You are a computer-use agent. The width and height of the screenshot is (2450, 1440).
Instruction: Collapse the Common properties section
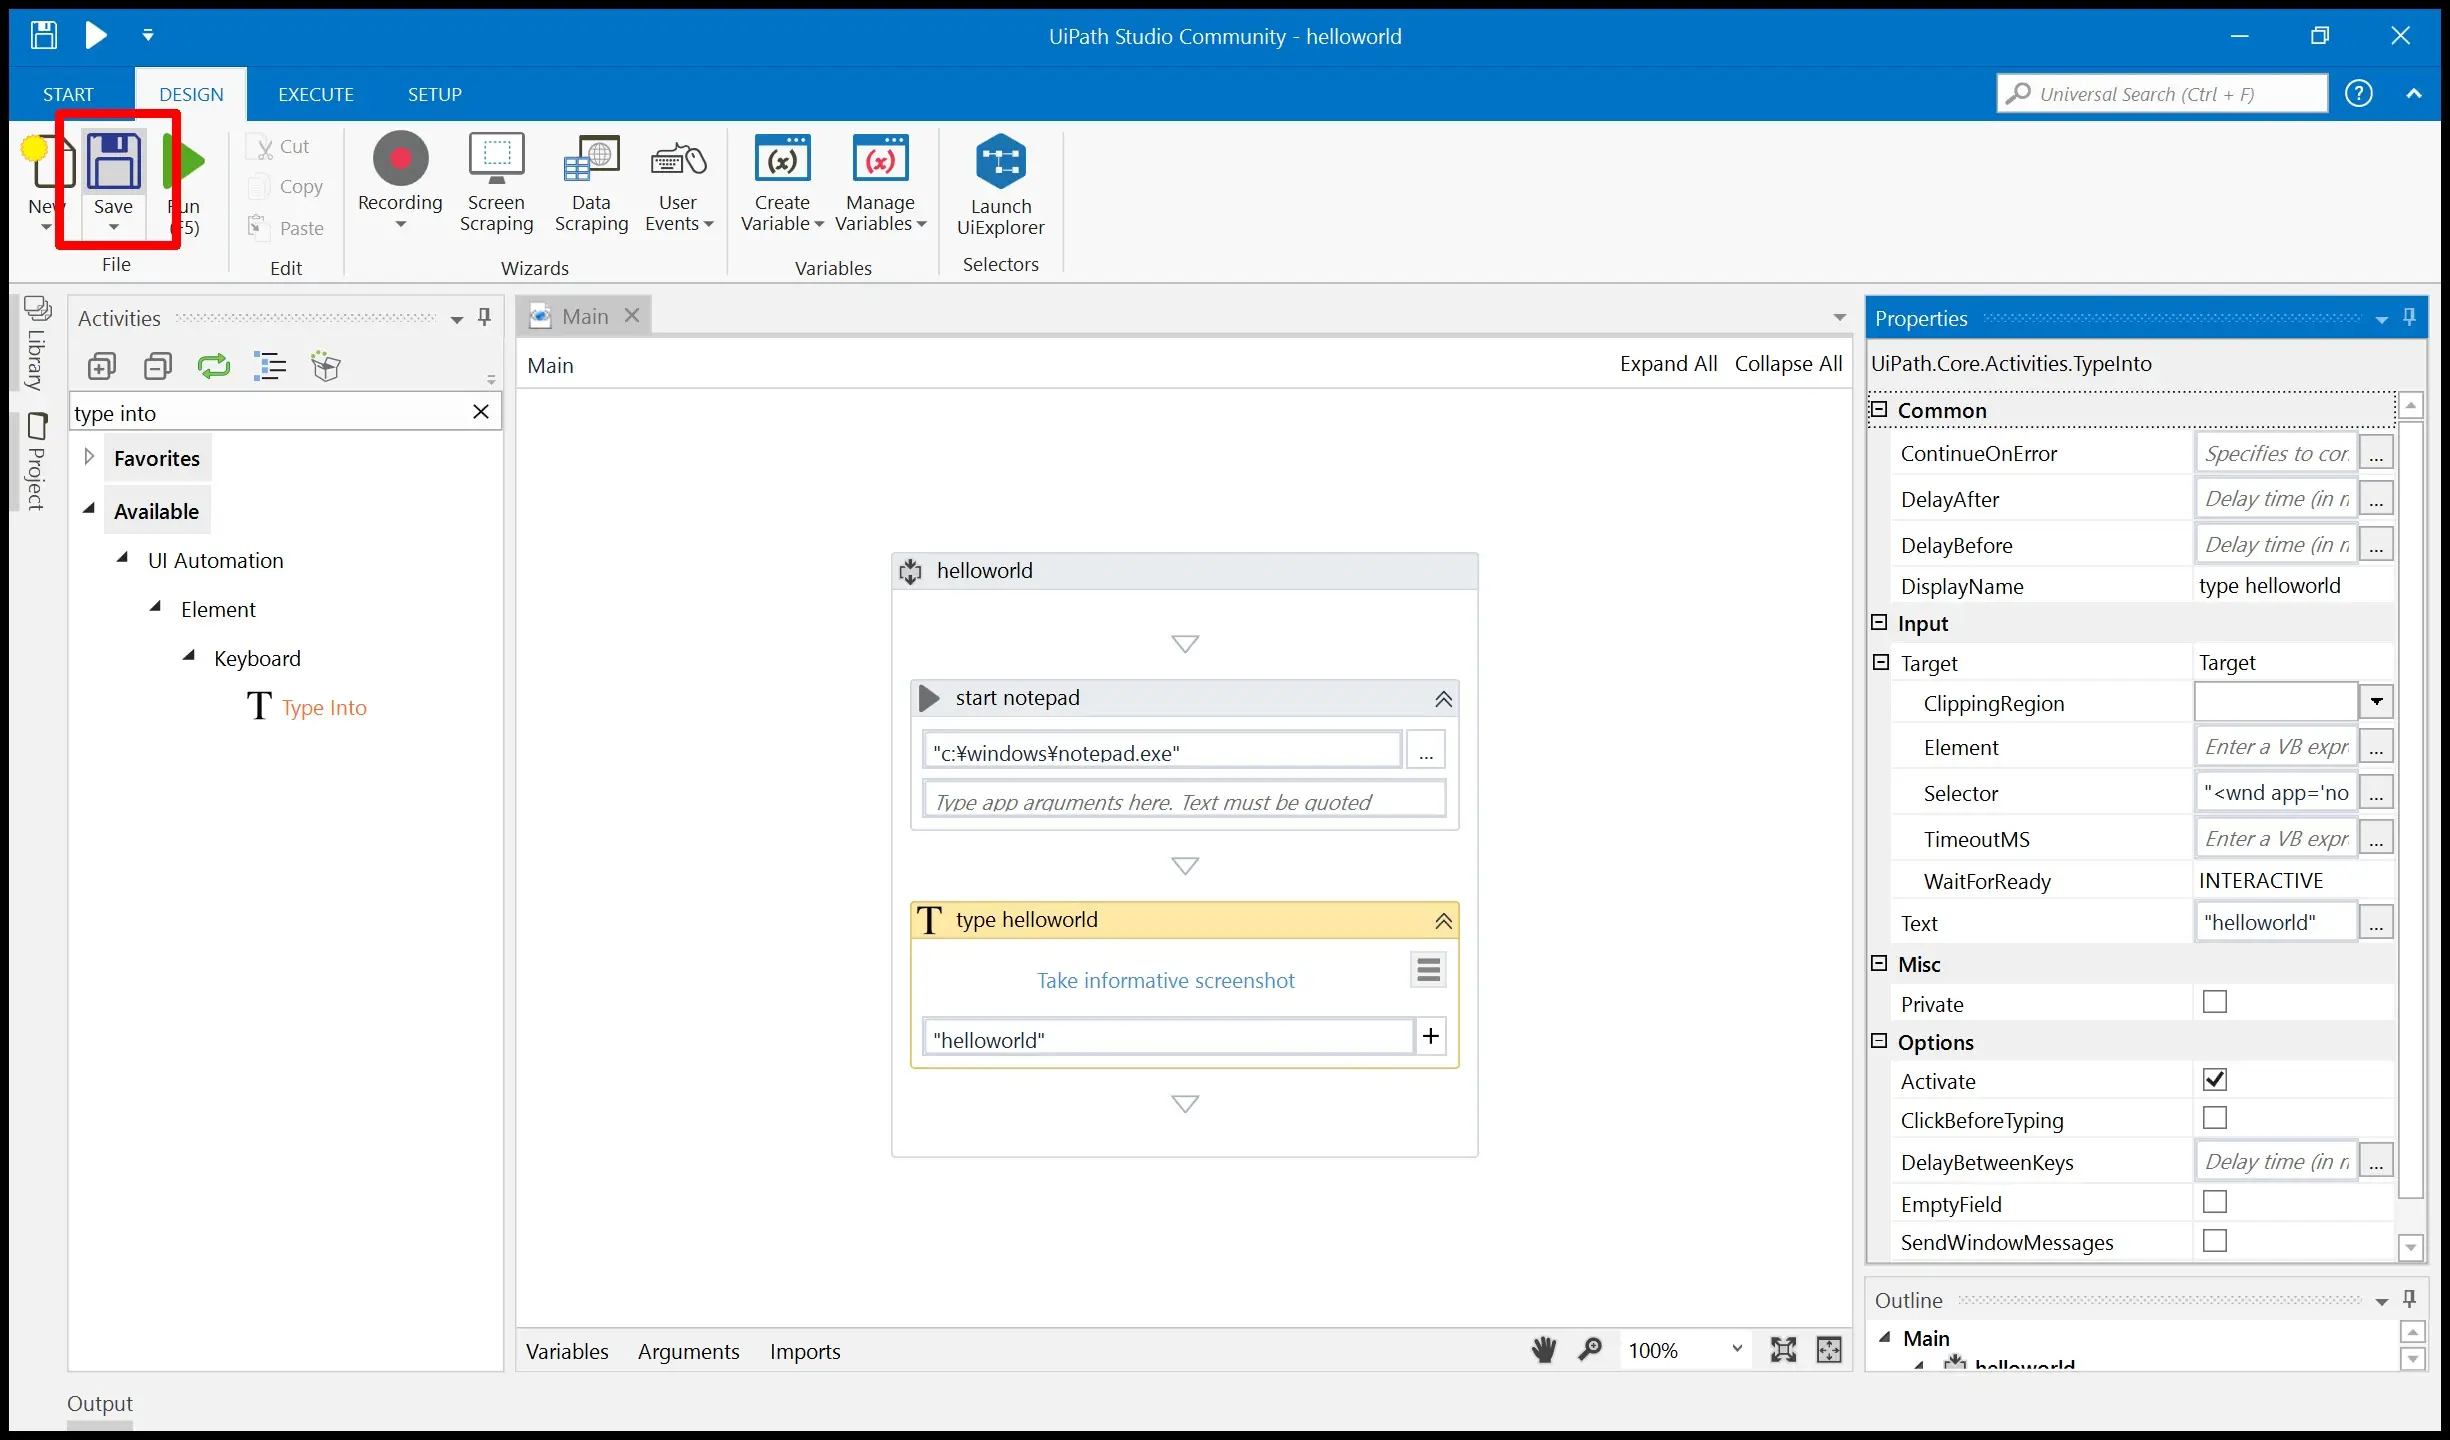coord(1879,410)
